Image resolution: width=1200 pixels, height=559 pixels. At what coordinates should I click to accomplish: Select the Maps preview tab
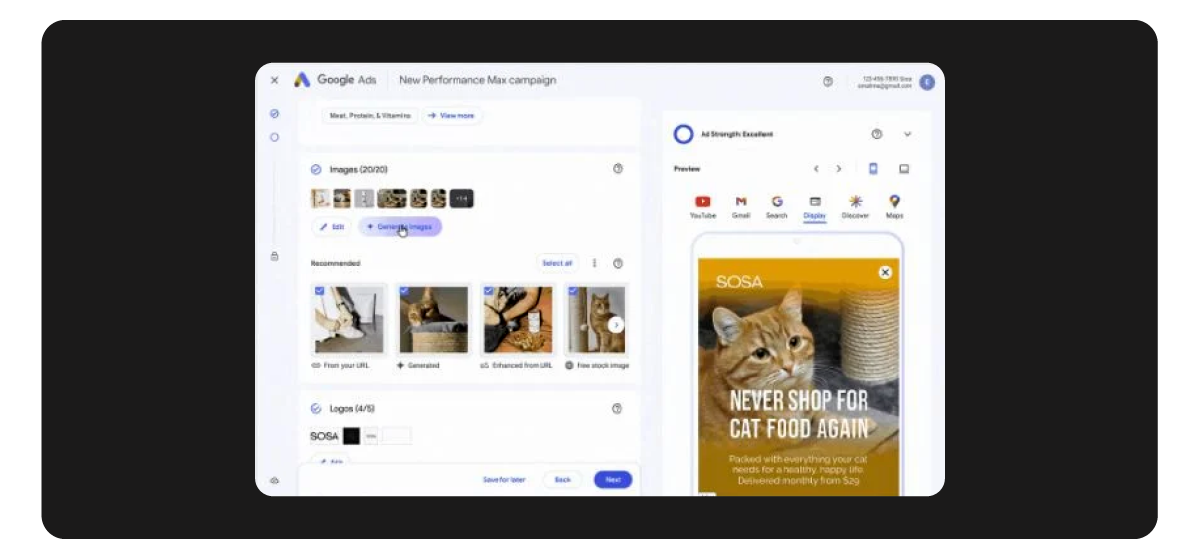[894, 207]
